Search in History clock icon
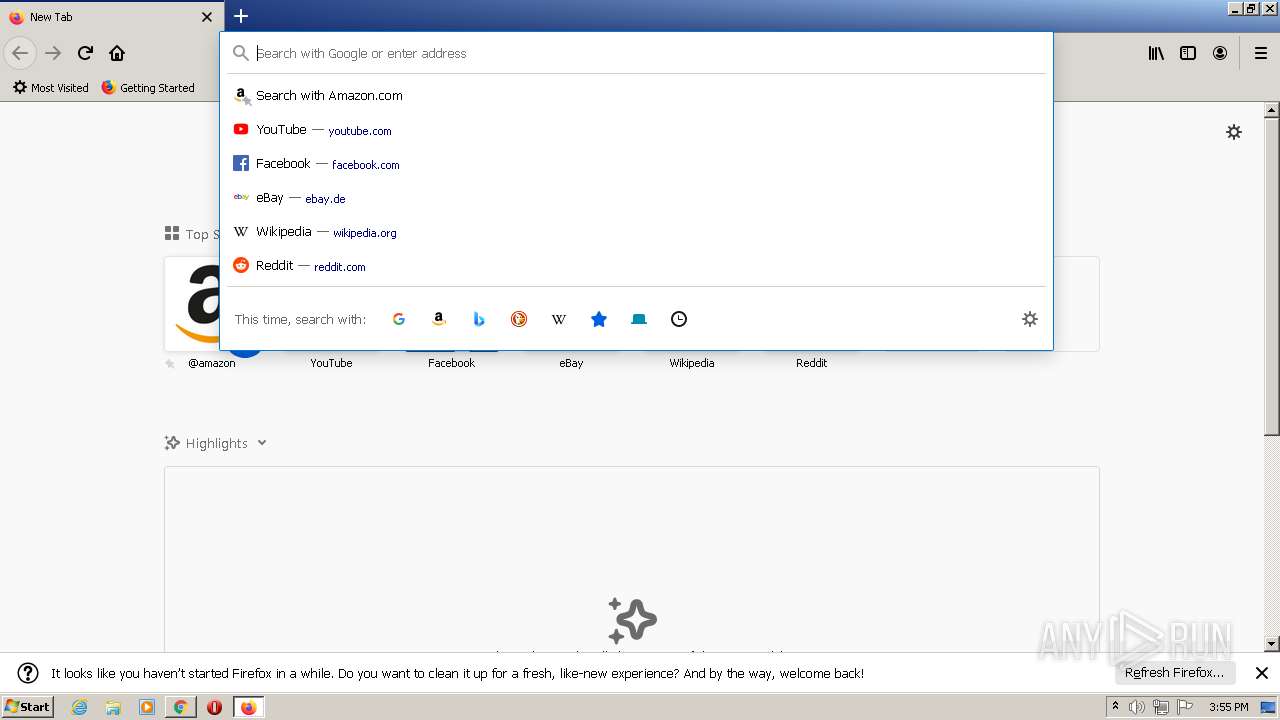 point(678,319)
